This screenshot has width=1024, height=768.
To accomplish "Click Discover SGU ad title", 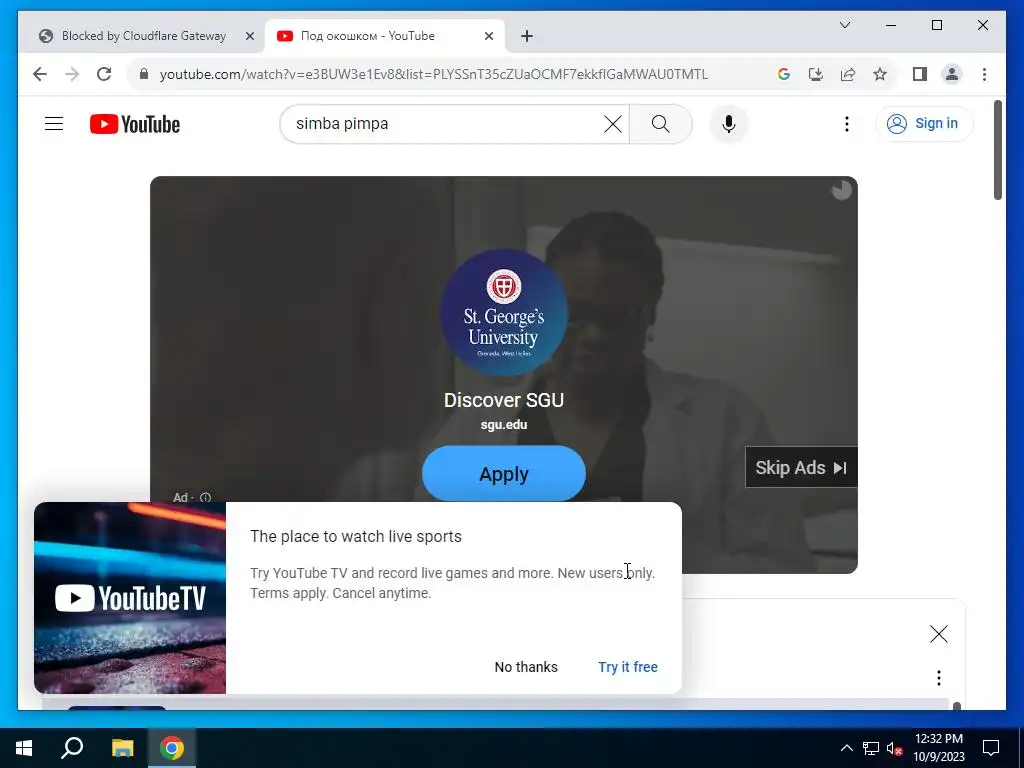I will coord(504,400).
